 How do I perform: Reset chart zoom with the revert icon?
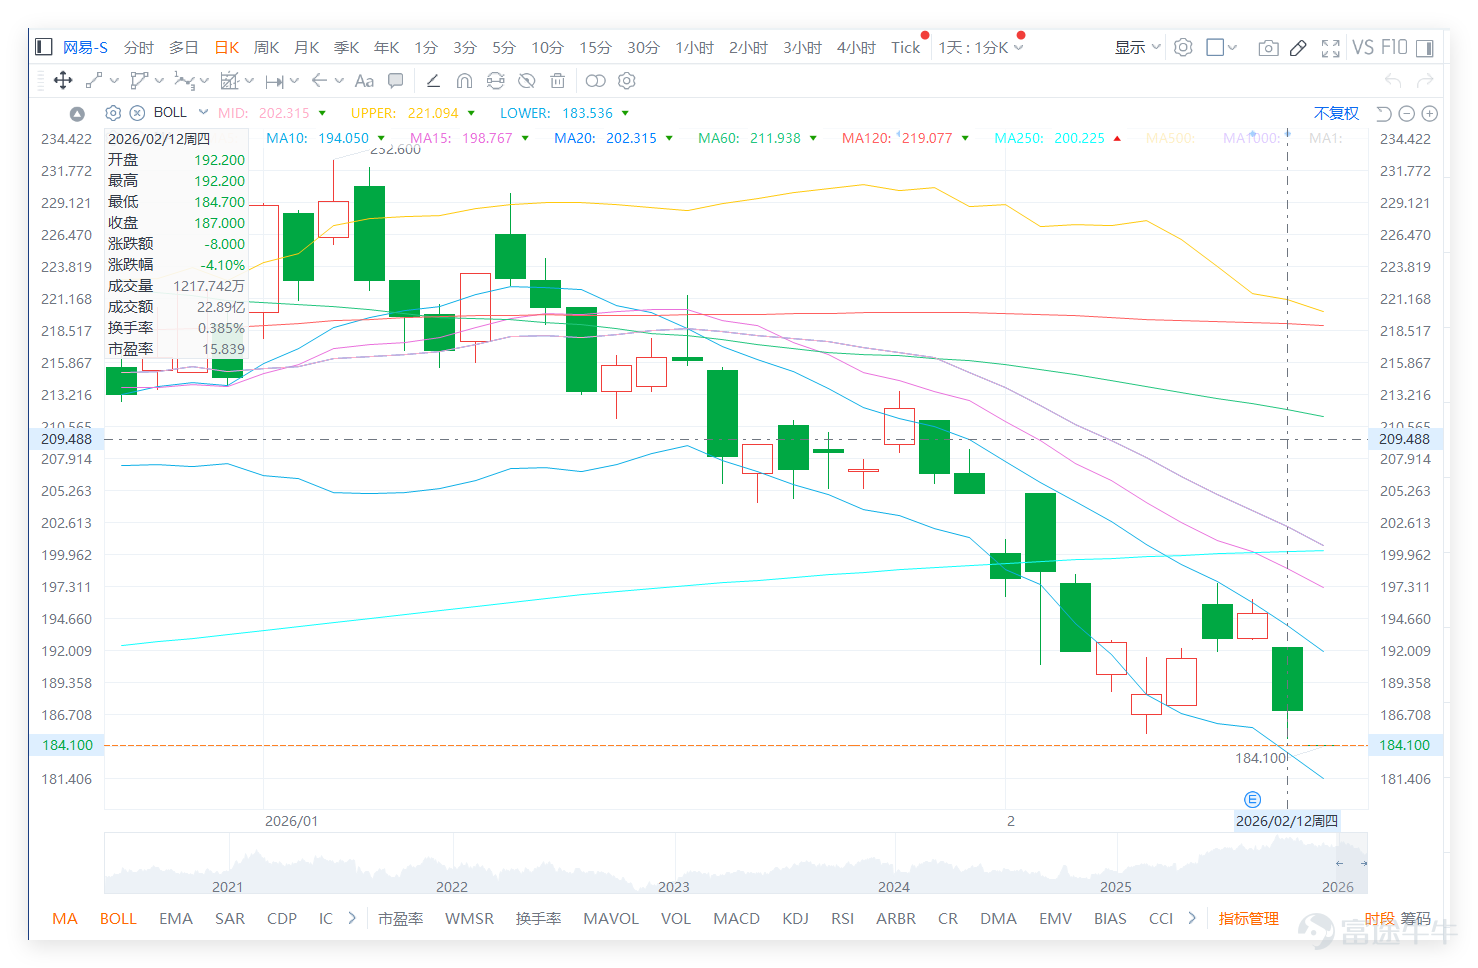1384,114
